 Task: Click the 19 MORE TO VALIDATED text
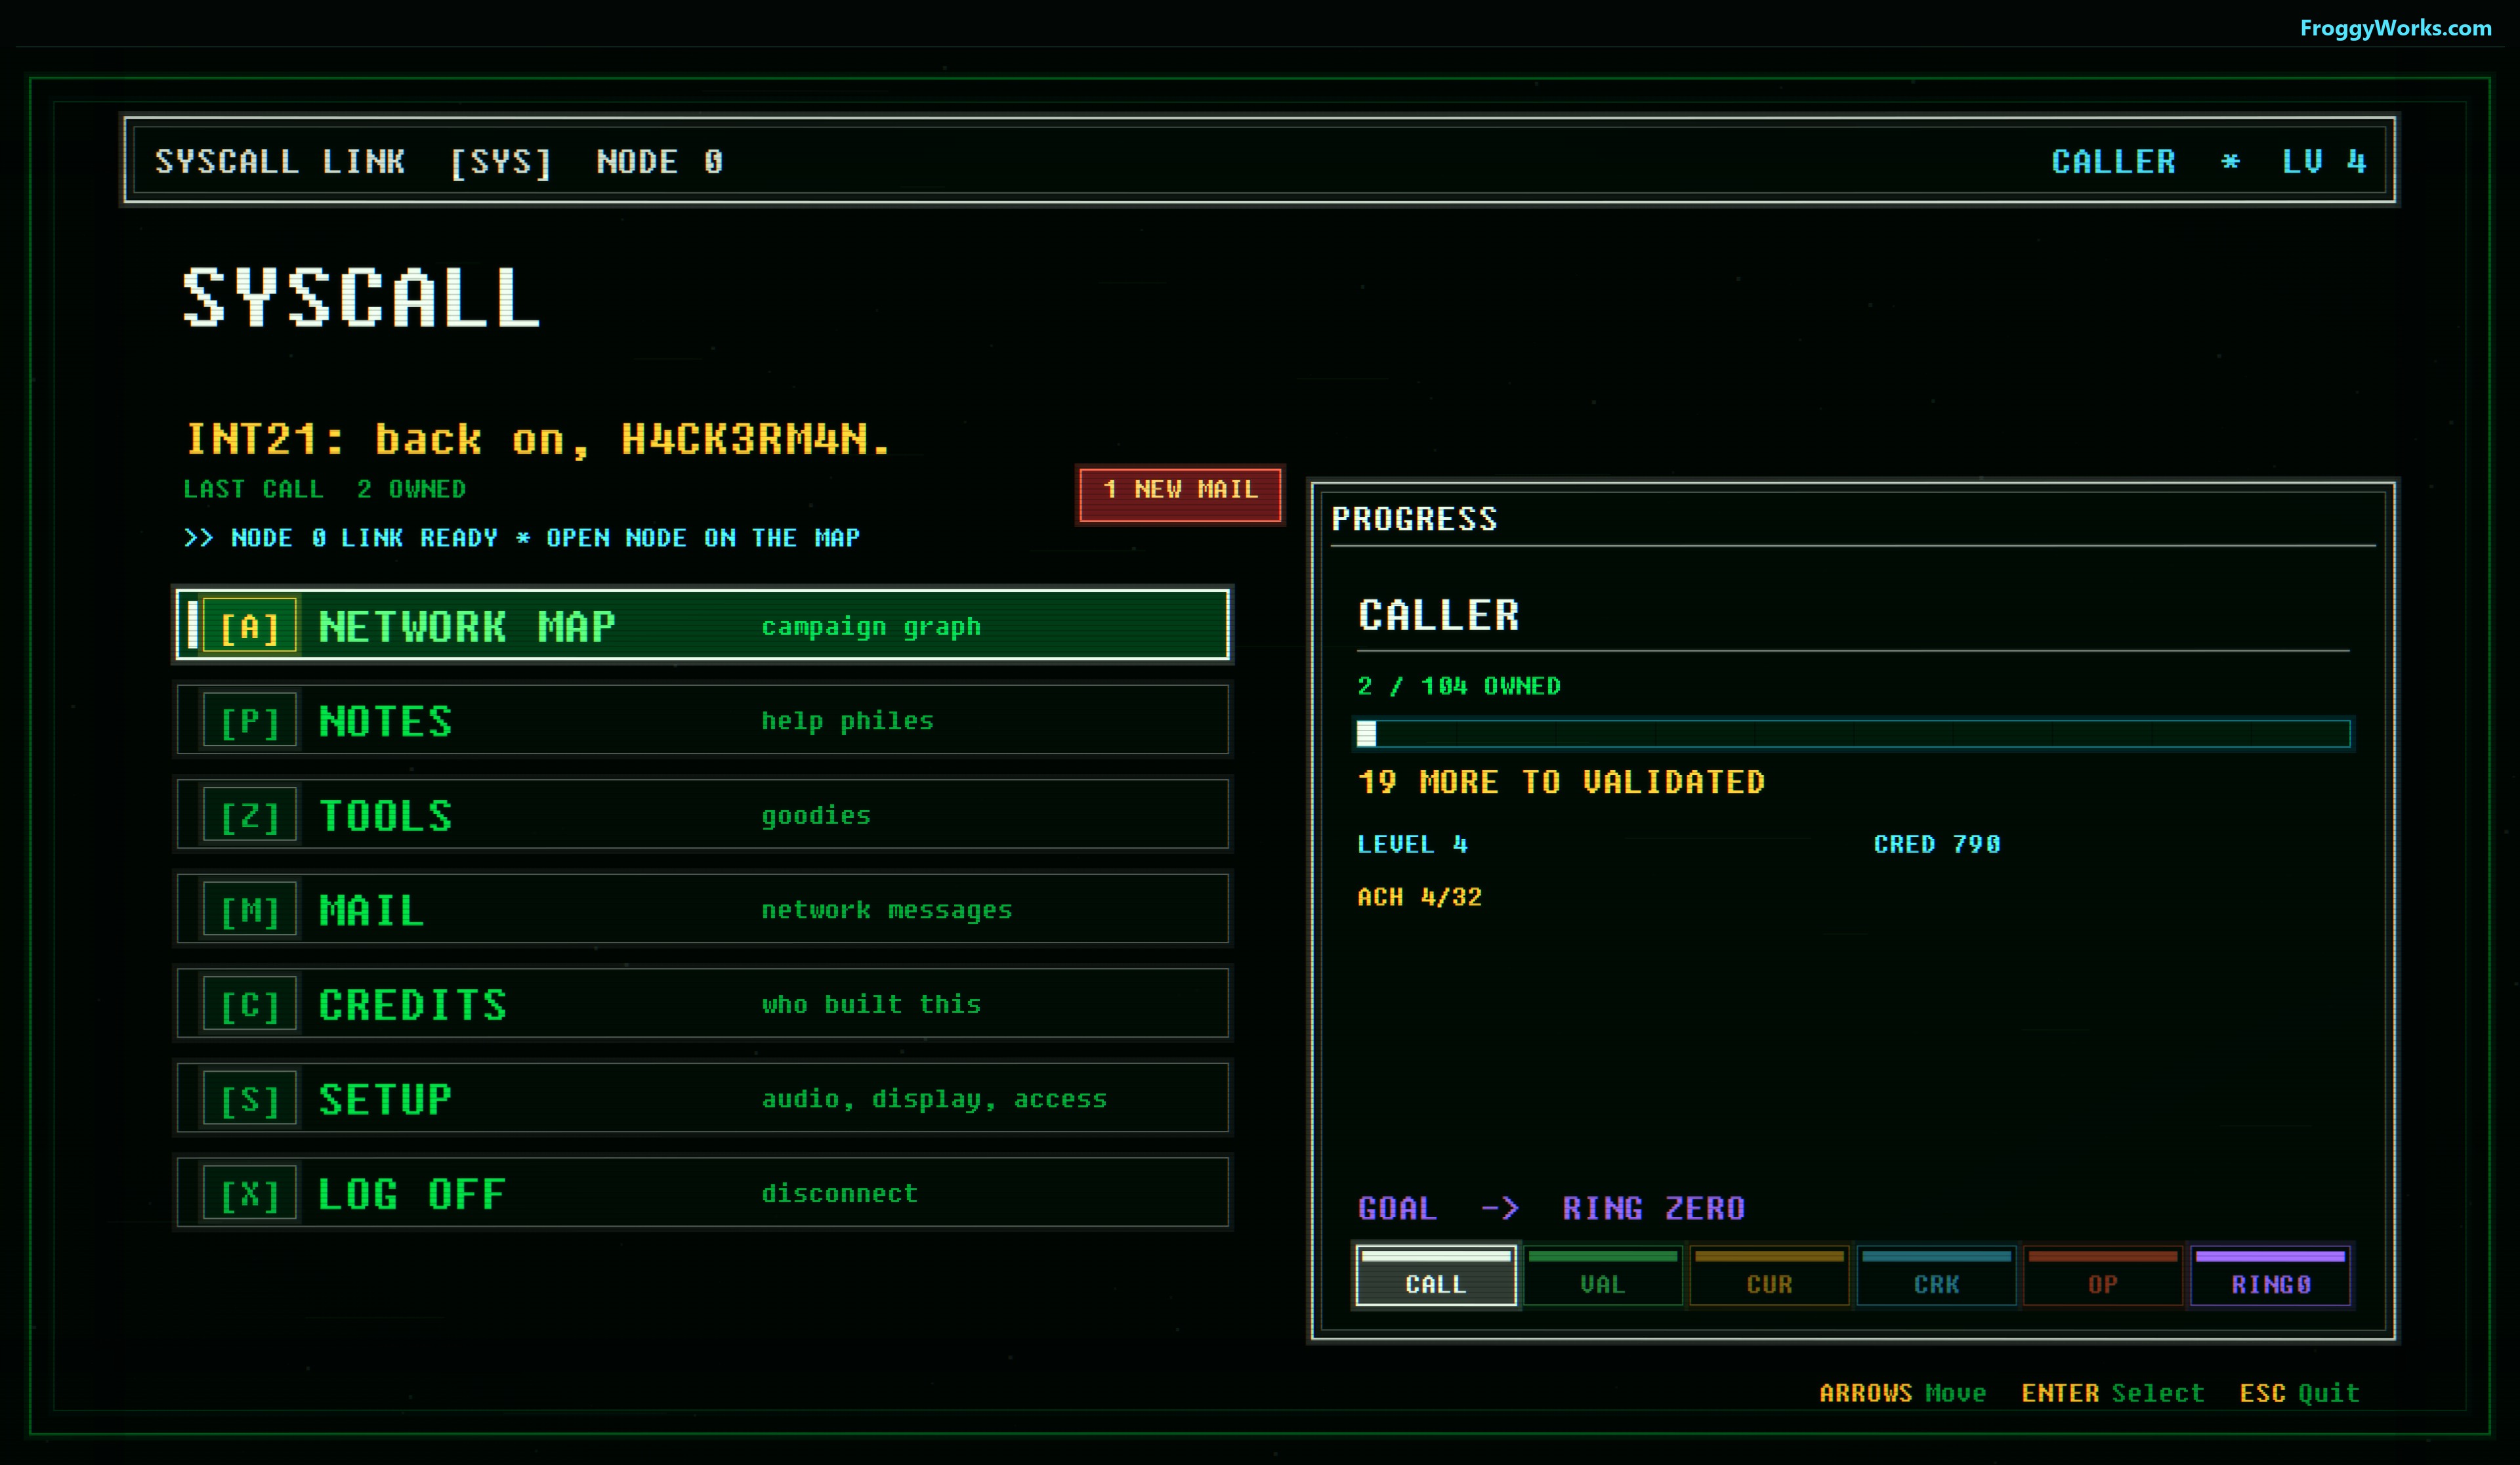point(1561,782)
